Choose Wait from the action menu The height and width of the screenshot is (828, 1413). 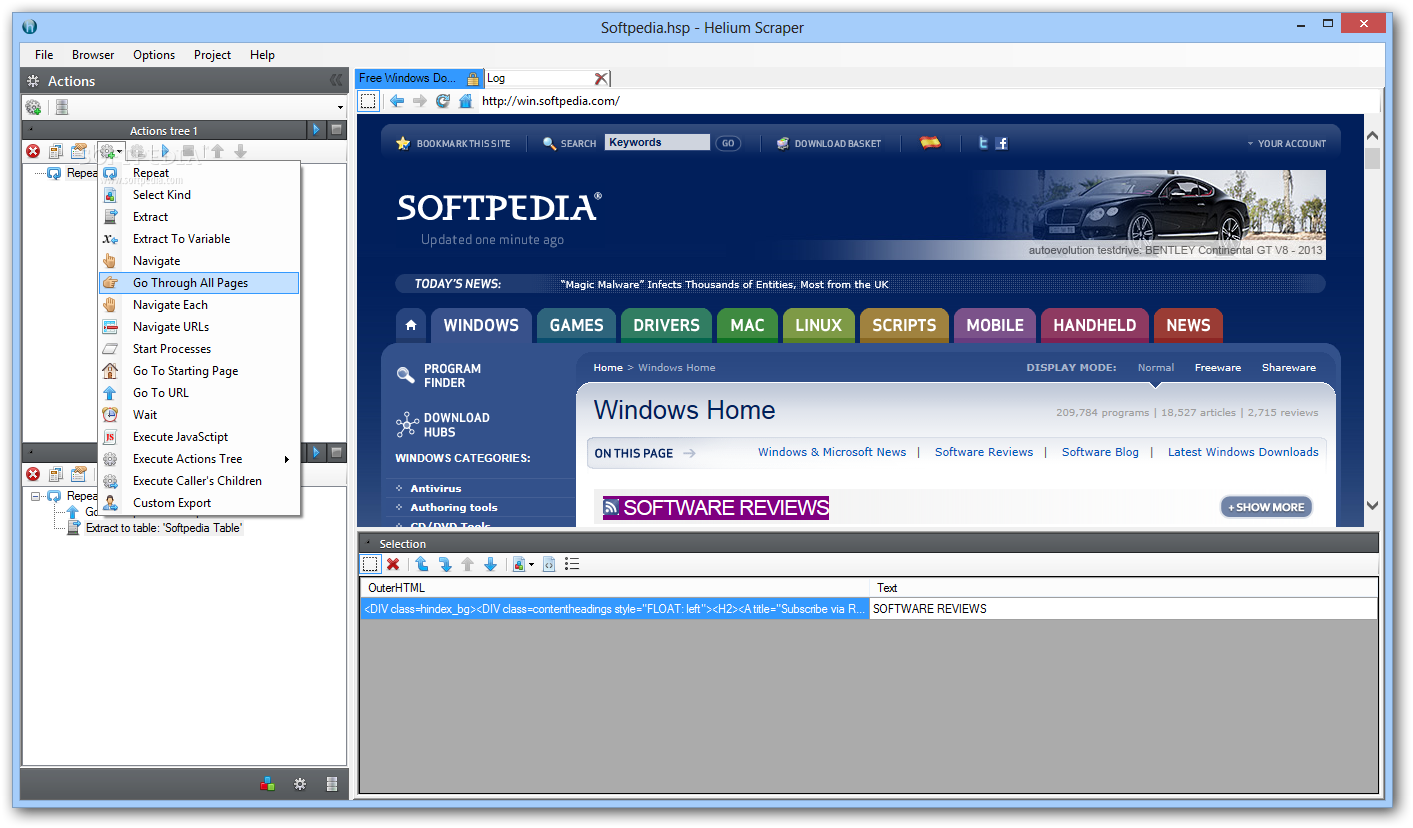tap(199, 415)
